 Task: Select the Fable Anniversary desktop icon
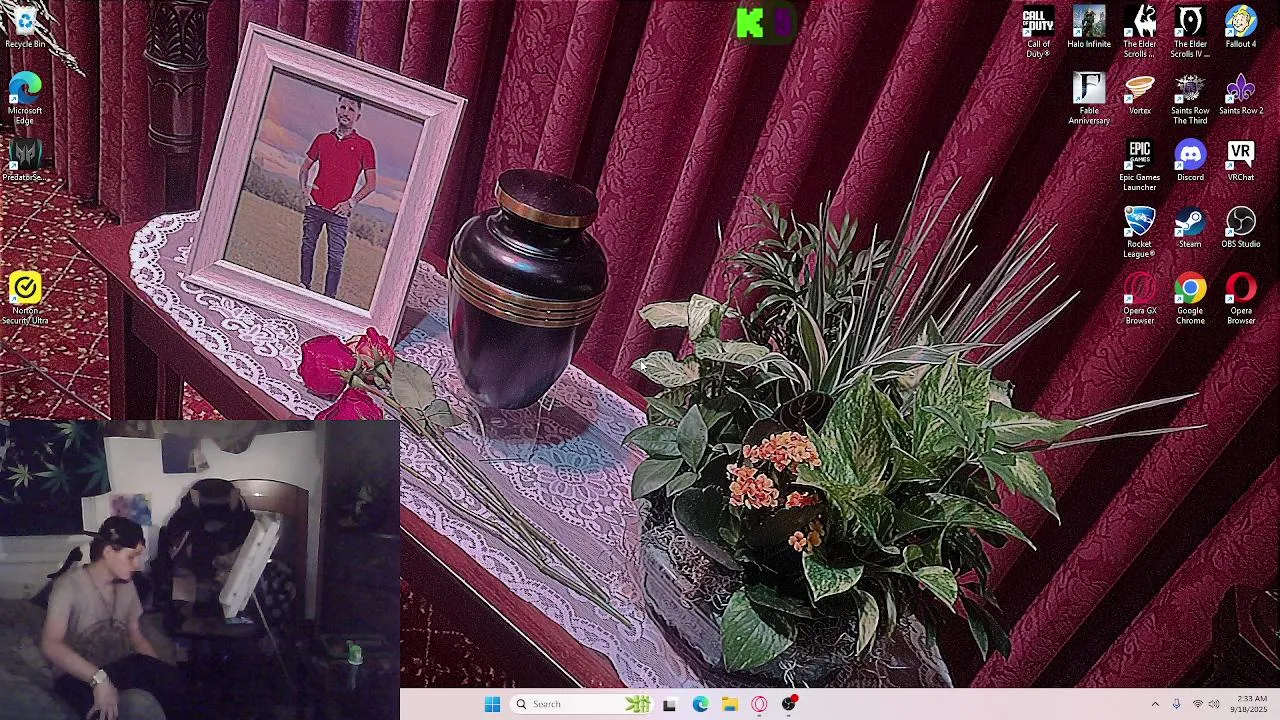pos(1089,98)
